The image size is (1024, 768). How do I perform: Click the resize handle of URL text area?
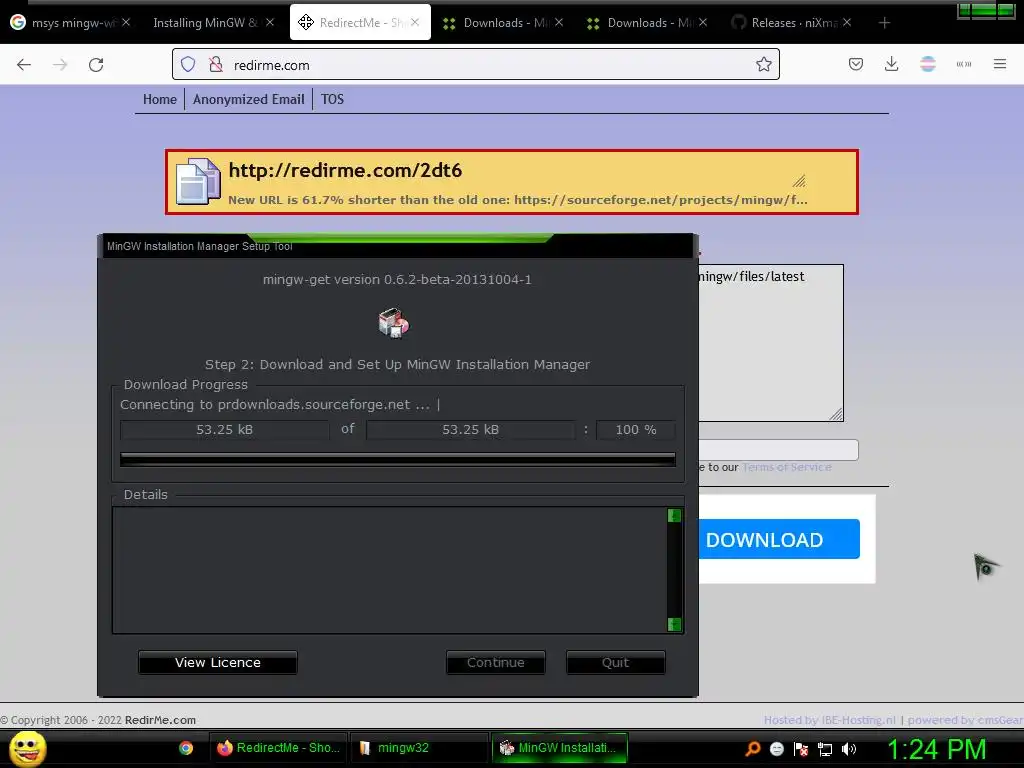[836, 414]
